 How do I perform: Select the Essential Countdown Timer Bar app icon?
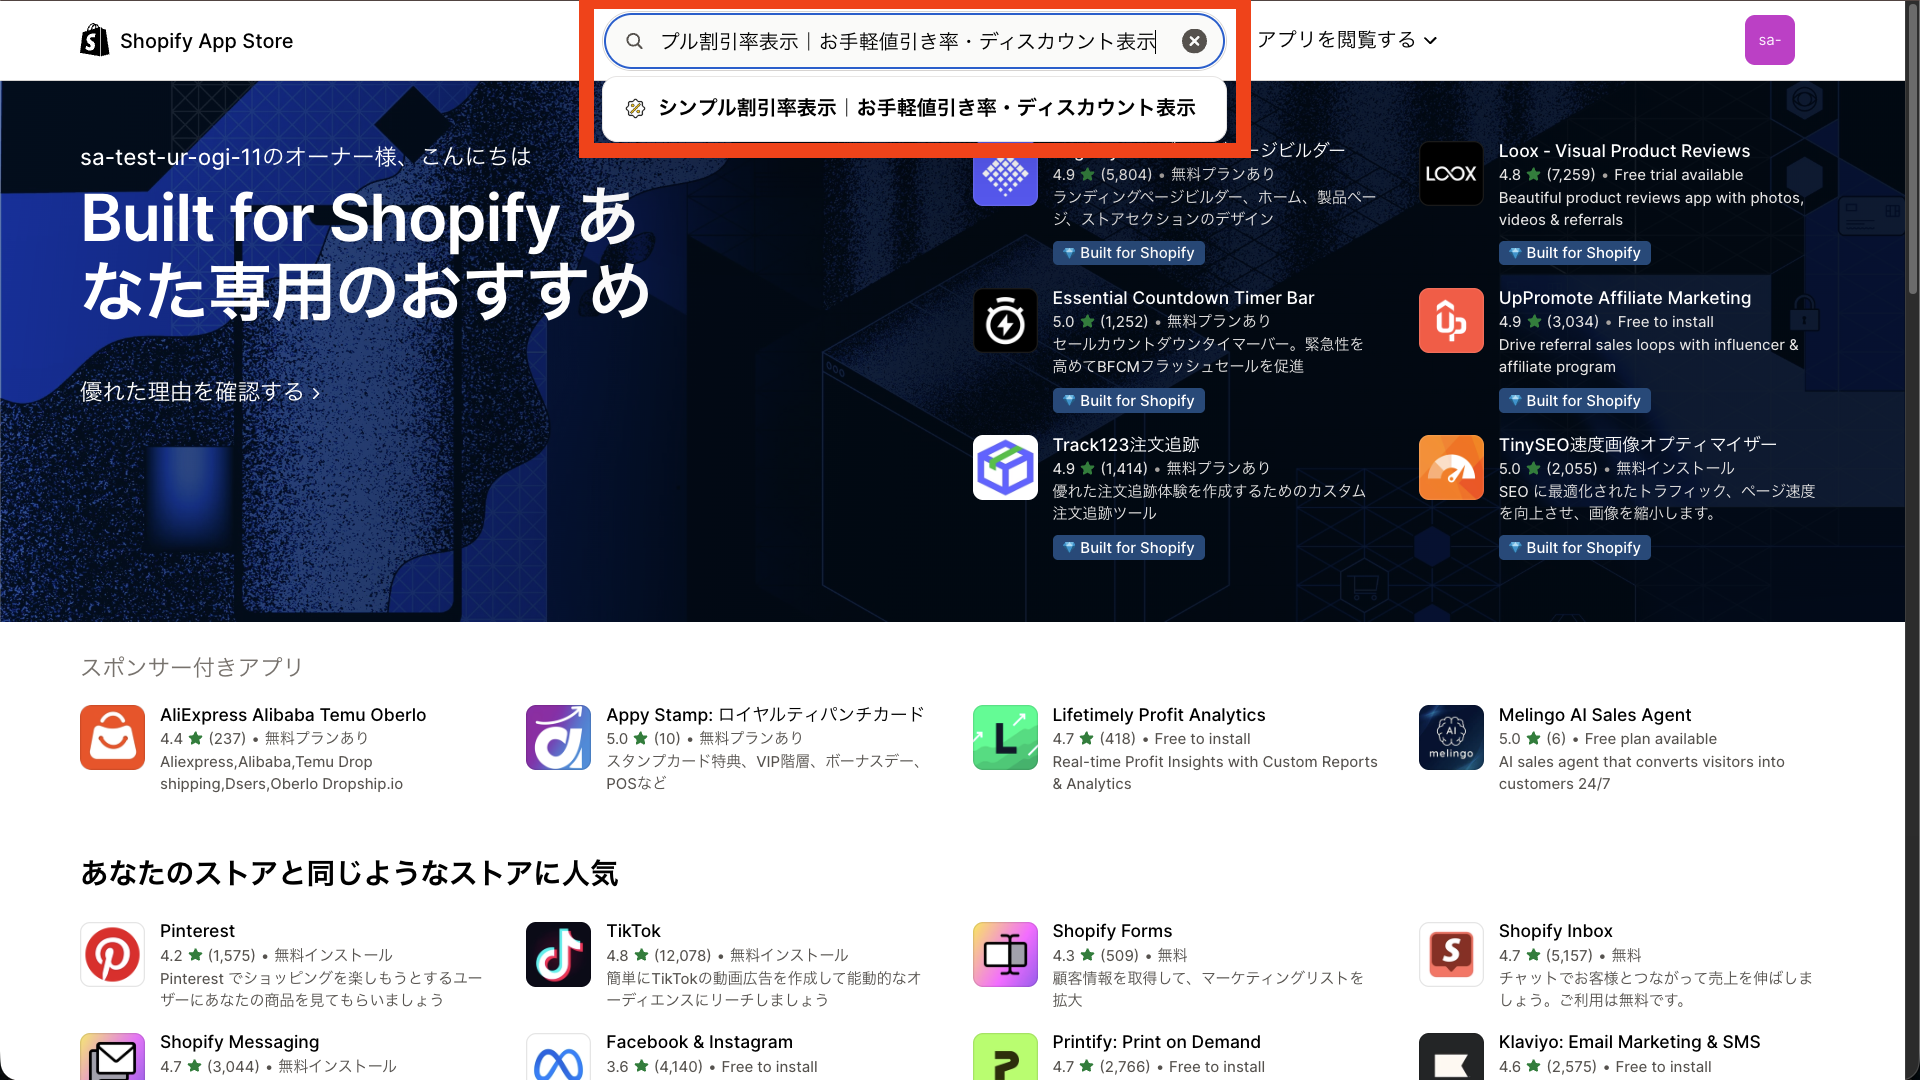[x=1005, y=320]
